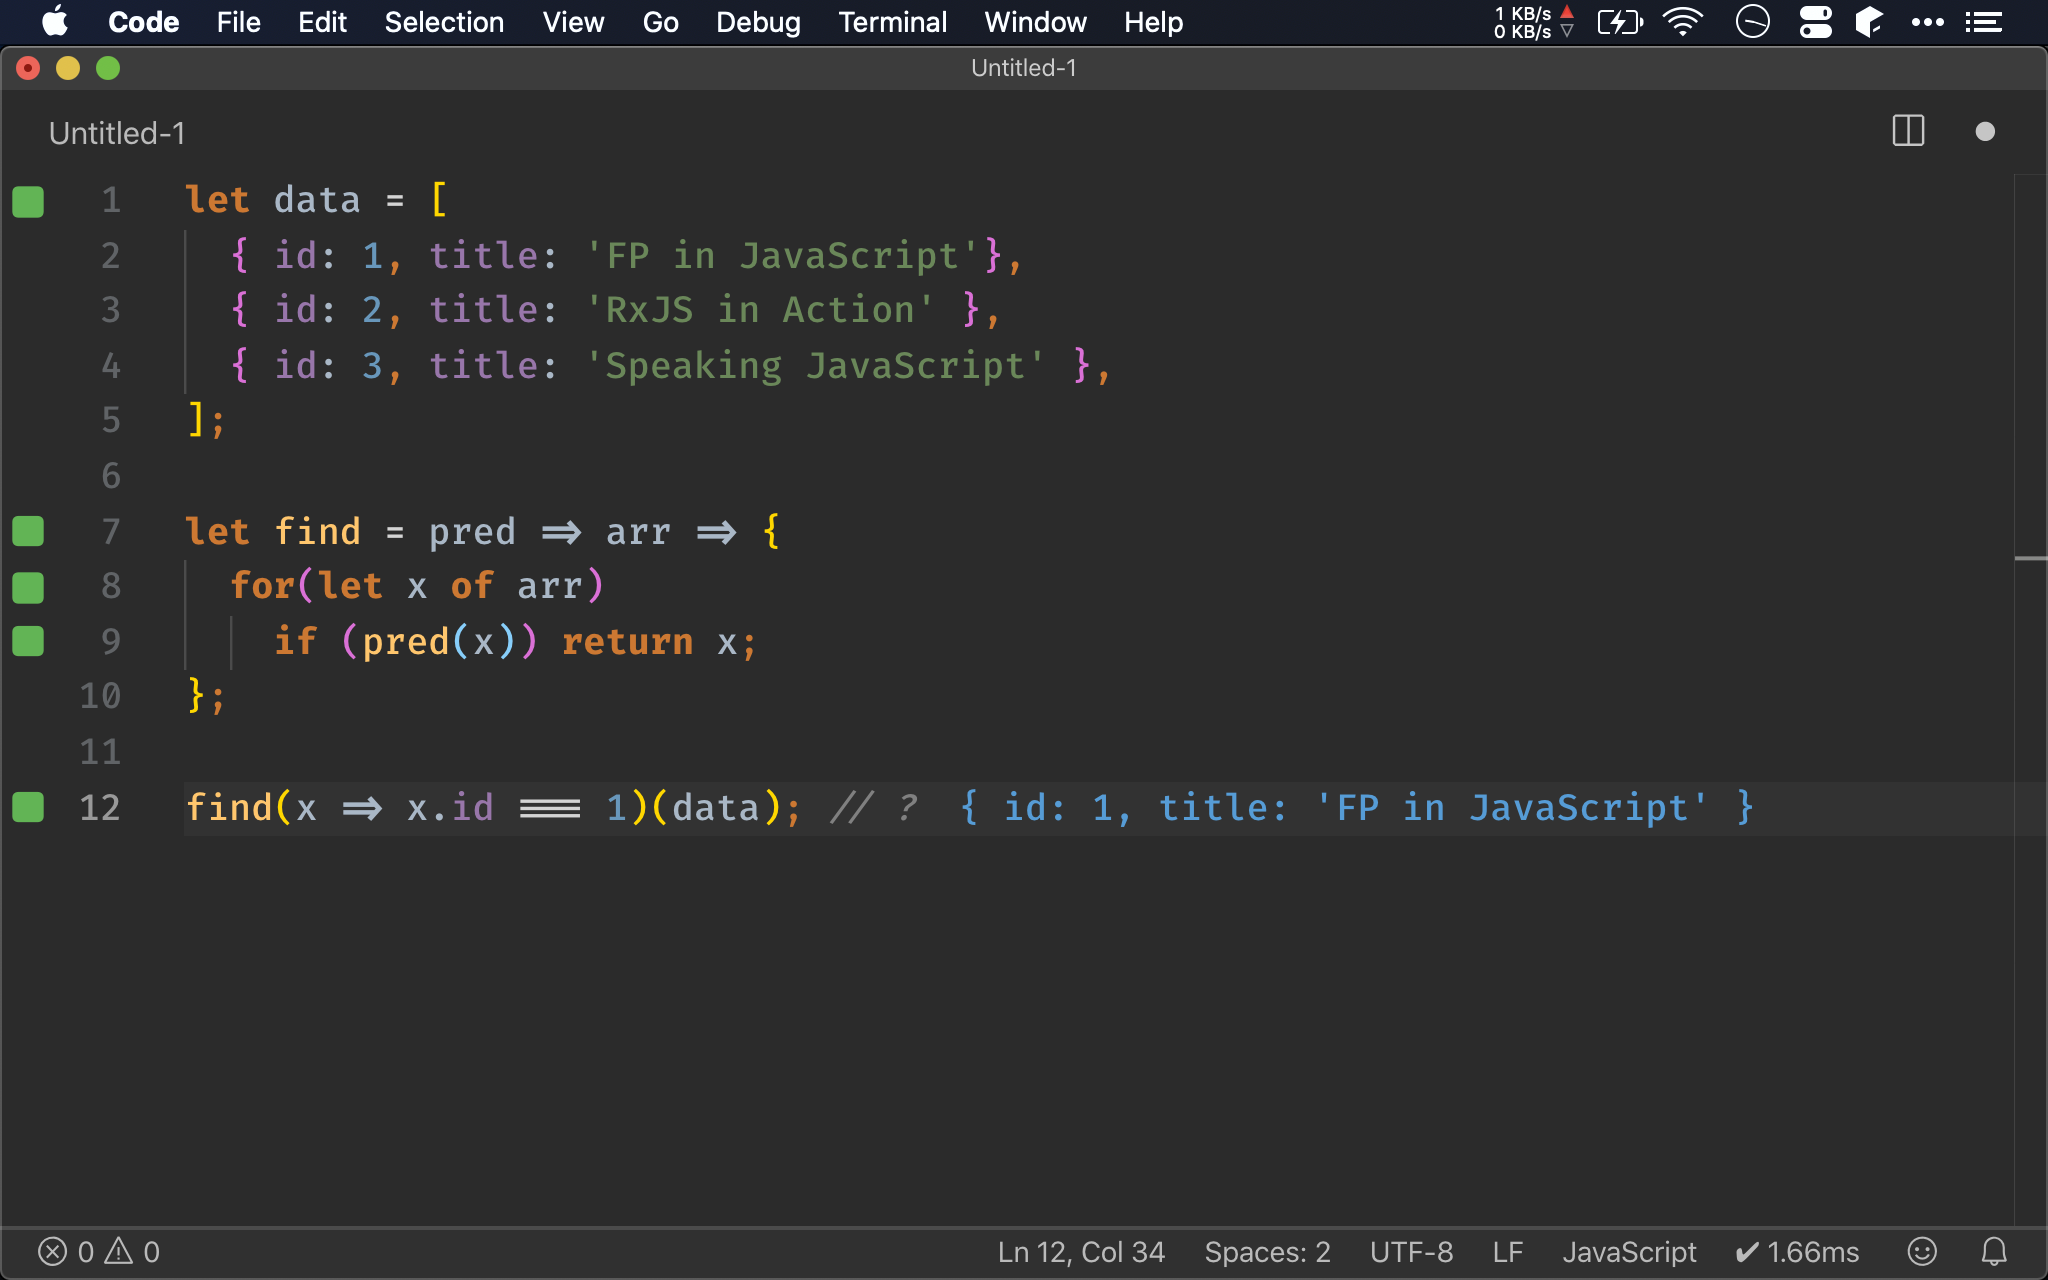Split the editor to the right
This screenshot has height=1280, width=2048.
pos(1908,131)
